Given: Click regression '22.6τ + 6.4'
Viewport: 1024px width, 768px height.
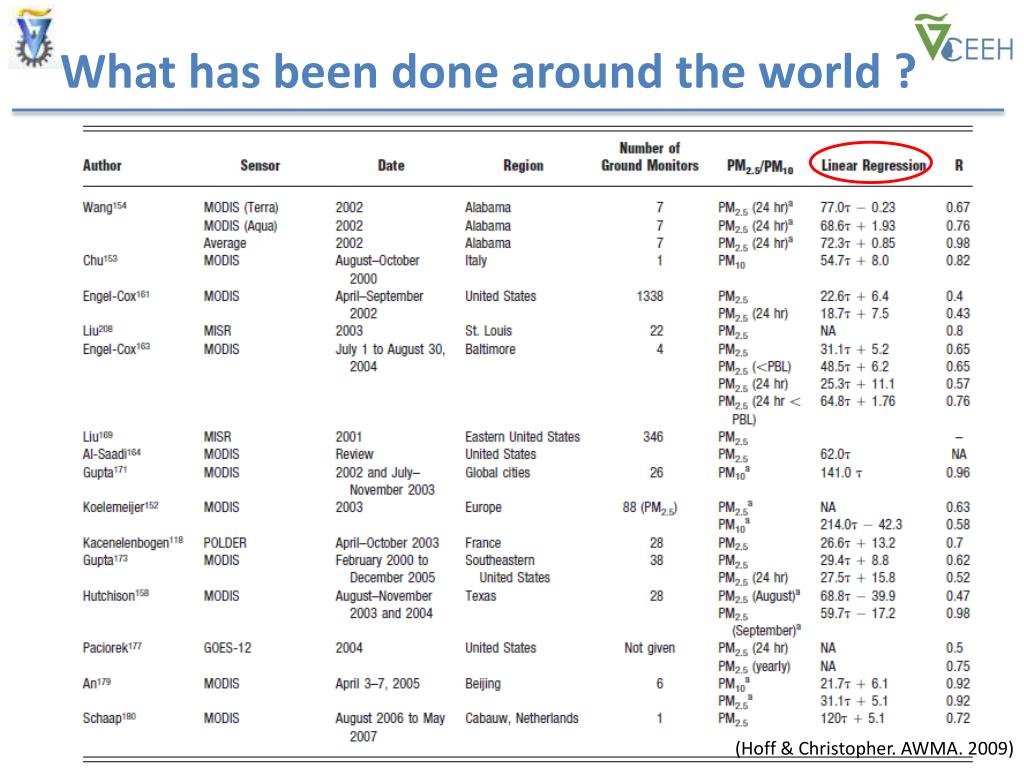Looking at the screenshot, I should coord(854,296).
